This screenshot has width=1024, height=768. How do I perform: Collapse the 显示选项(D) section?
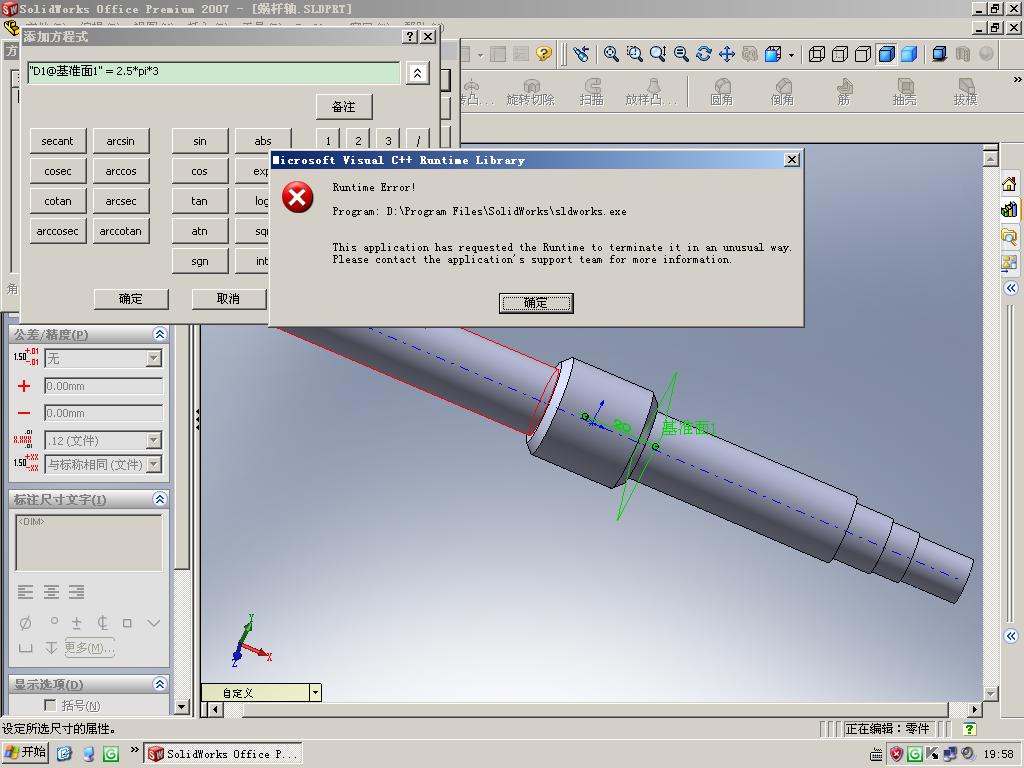point(159,684)
